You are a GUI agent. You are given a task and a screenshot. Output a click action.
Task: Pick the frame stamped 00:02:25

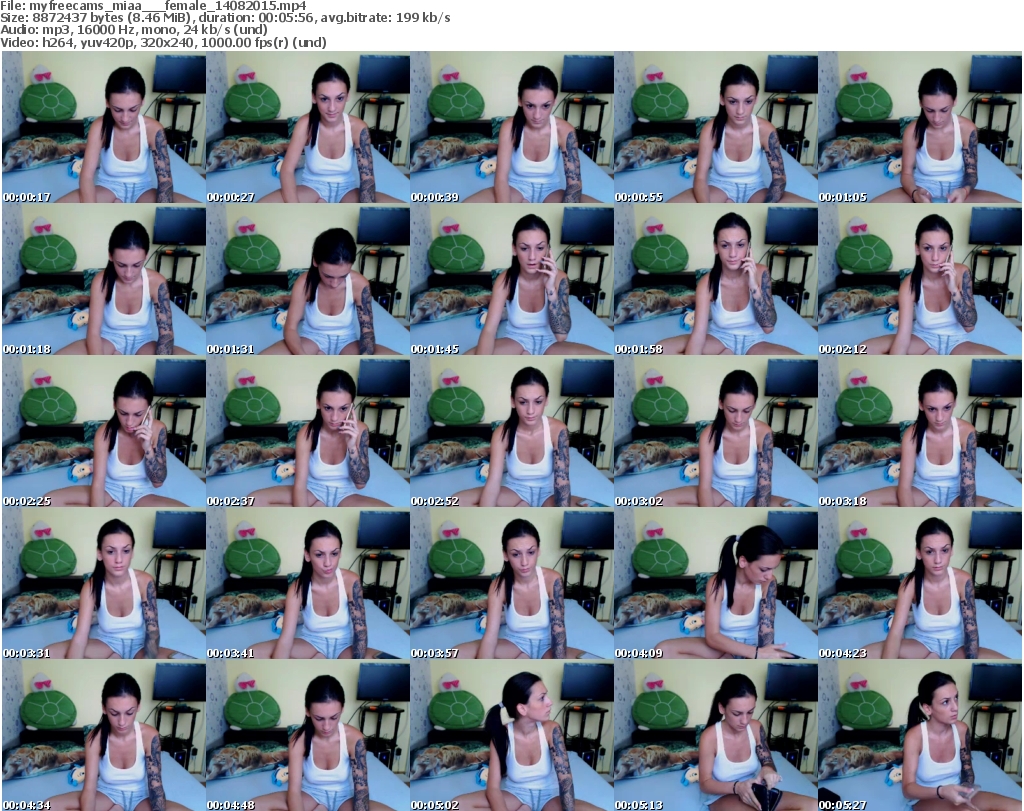tap(104, 432)
